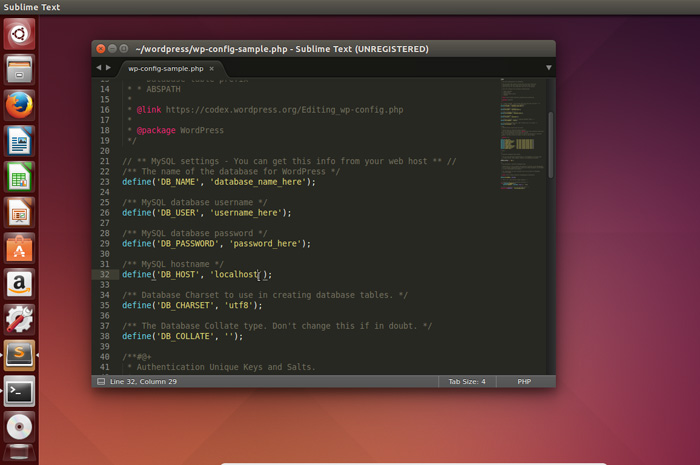Select the wp-config-sample.php tab
The height and width of the screenshot is (465, 700).
[166, 68]
